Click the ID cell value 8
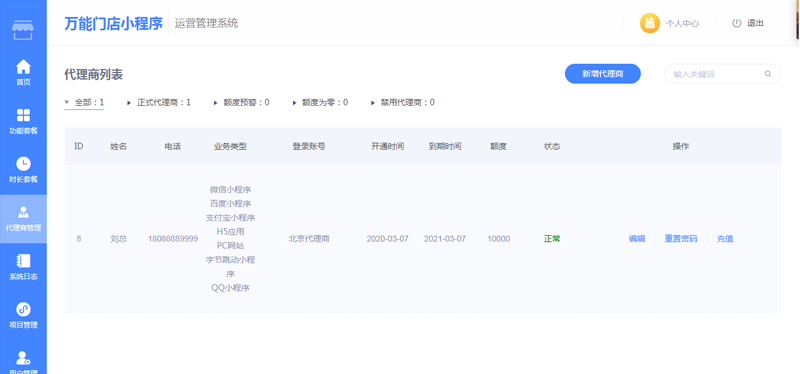Viewport: 800px width, 374px height. [79, 238]
